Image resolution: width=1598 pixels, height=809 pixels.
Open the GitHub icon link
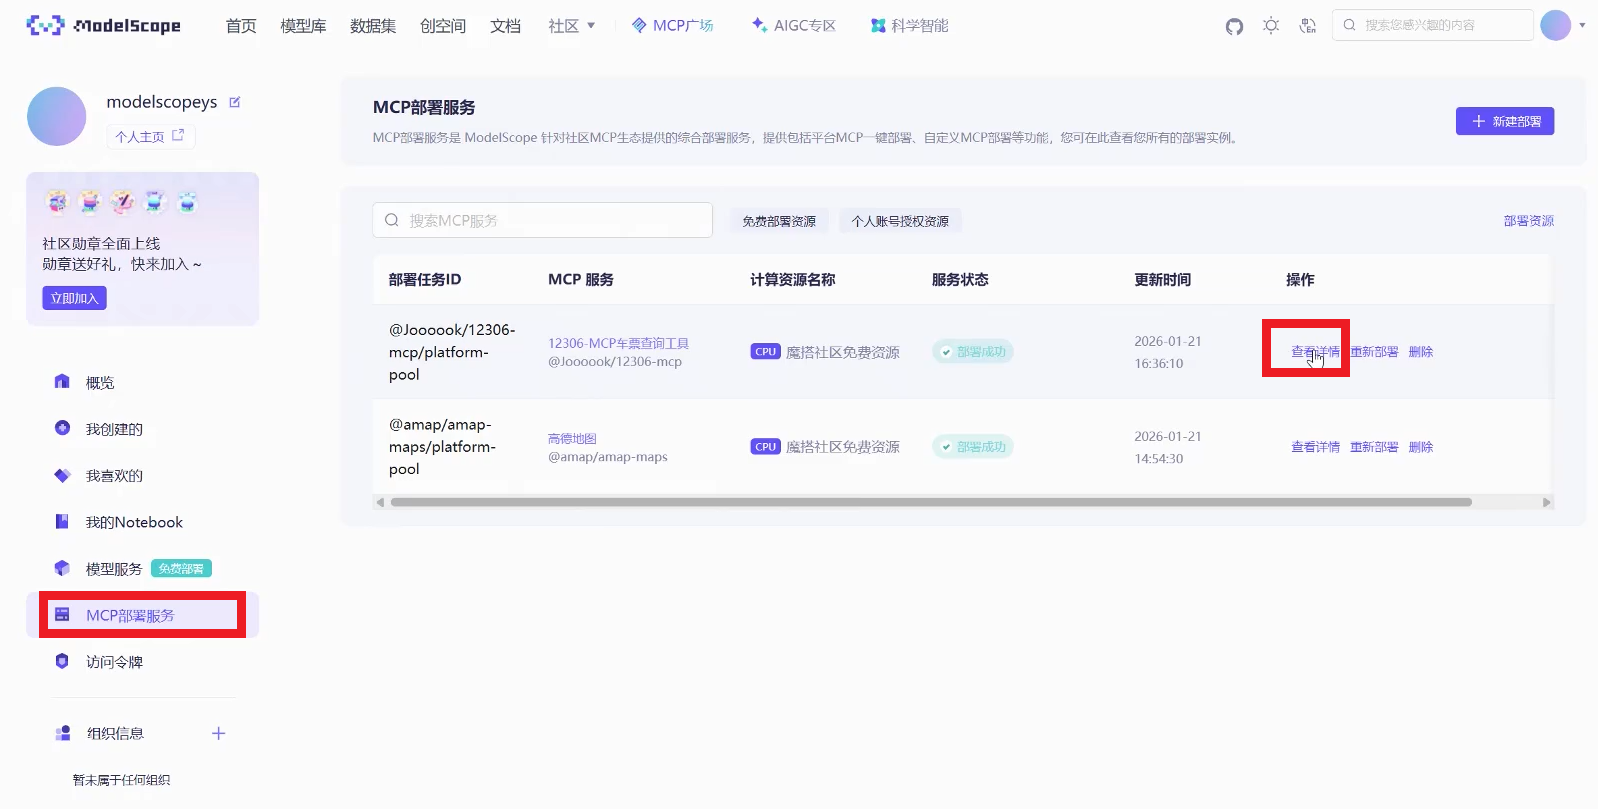click(1234, 26)
